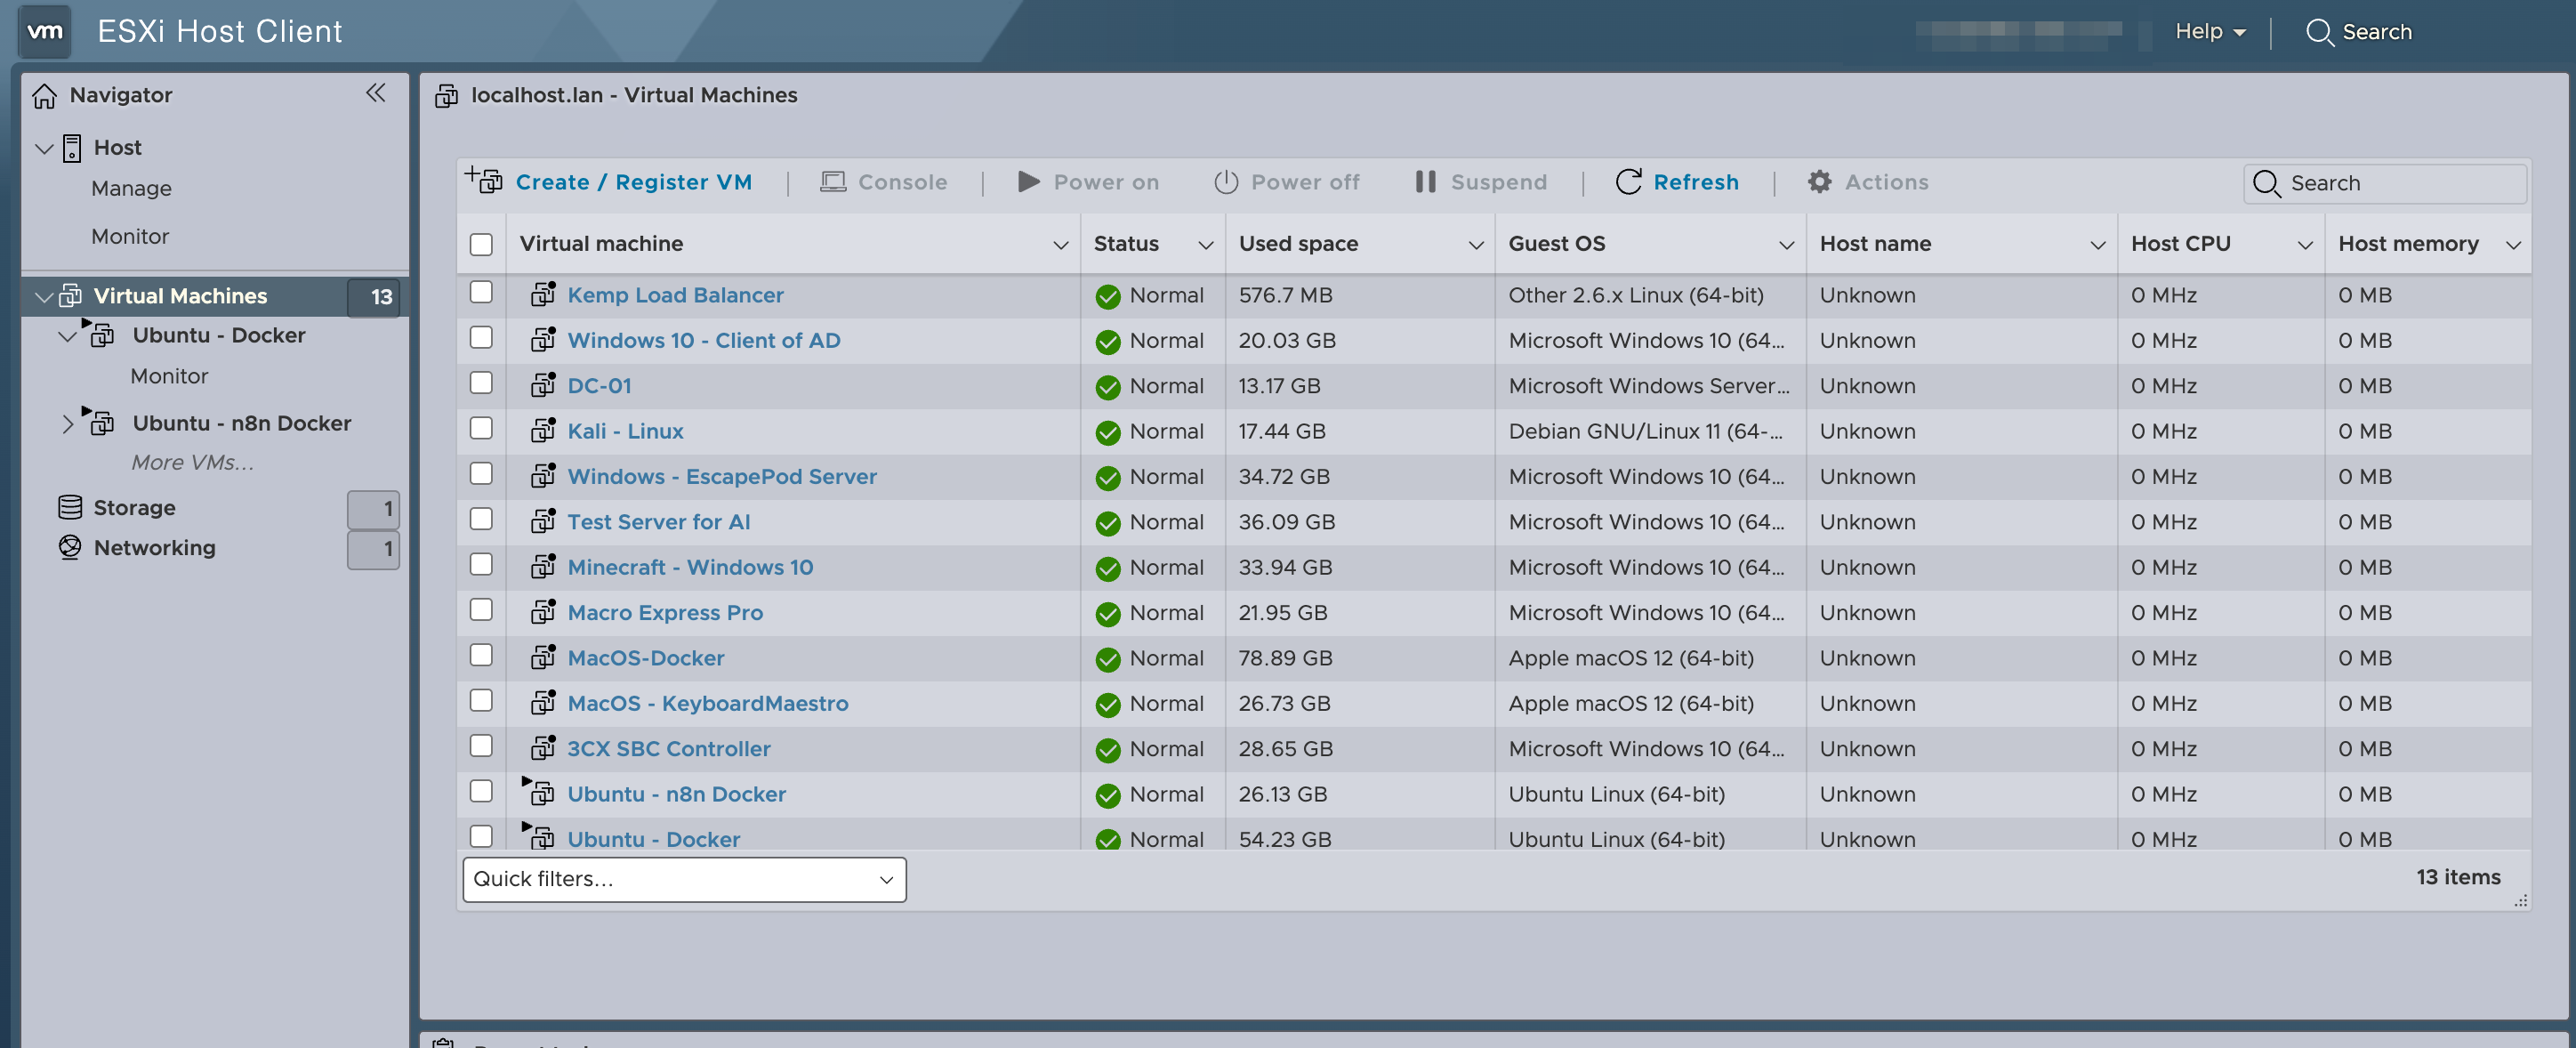Viewport: 2576px width, 1048px height.
Task: Select the checkbox next to MacOS-Docker
Action: [x=482, y=655]
